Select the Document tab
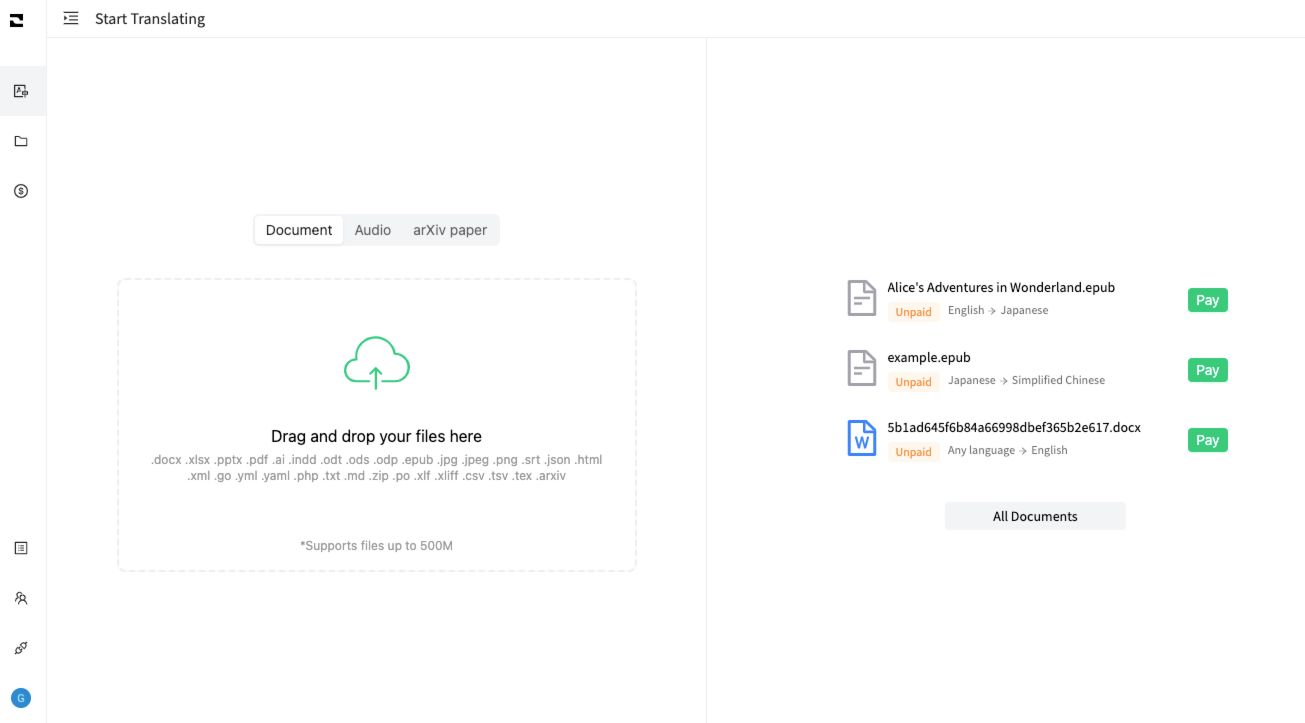1305x723 pixels. (299, 230)
